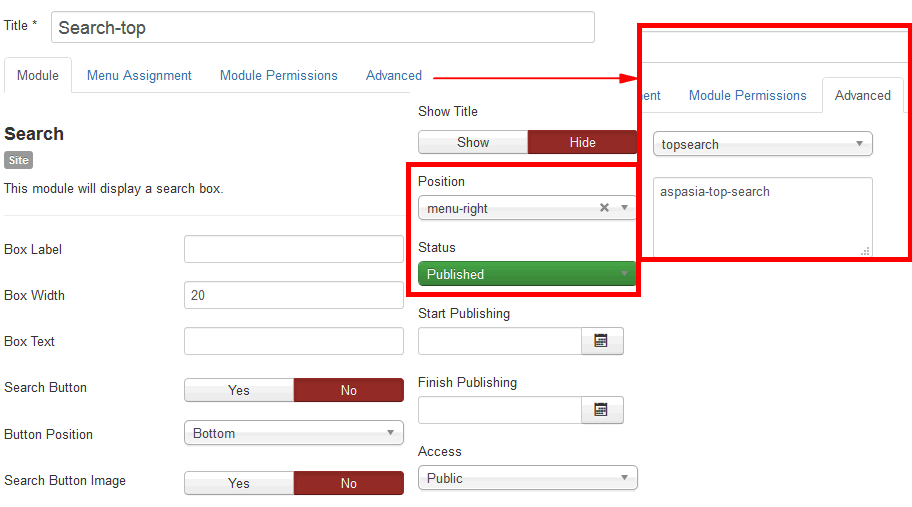Viewport: 912px width, 507px height.
Task: Set Show Title to Hide
Action: (x=582, y=142)
